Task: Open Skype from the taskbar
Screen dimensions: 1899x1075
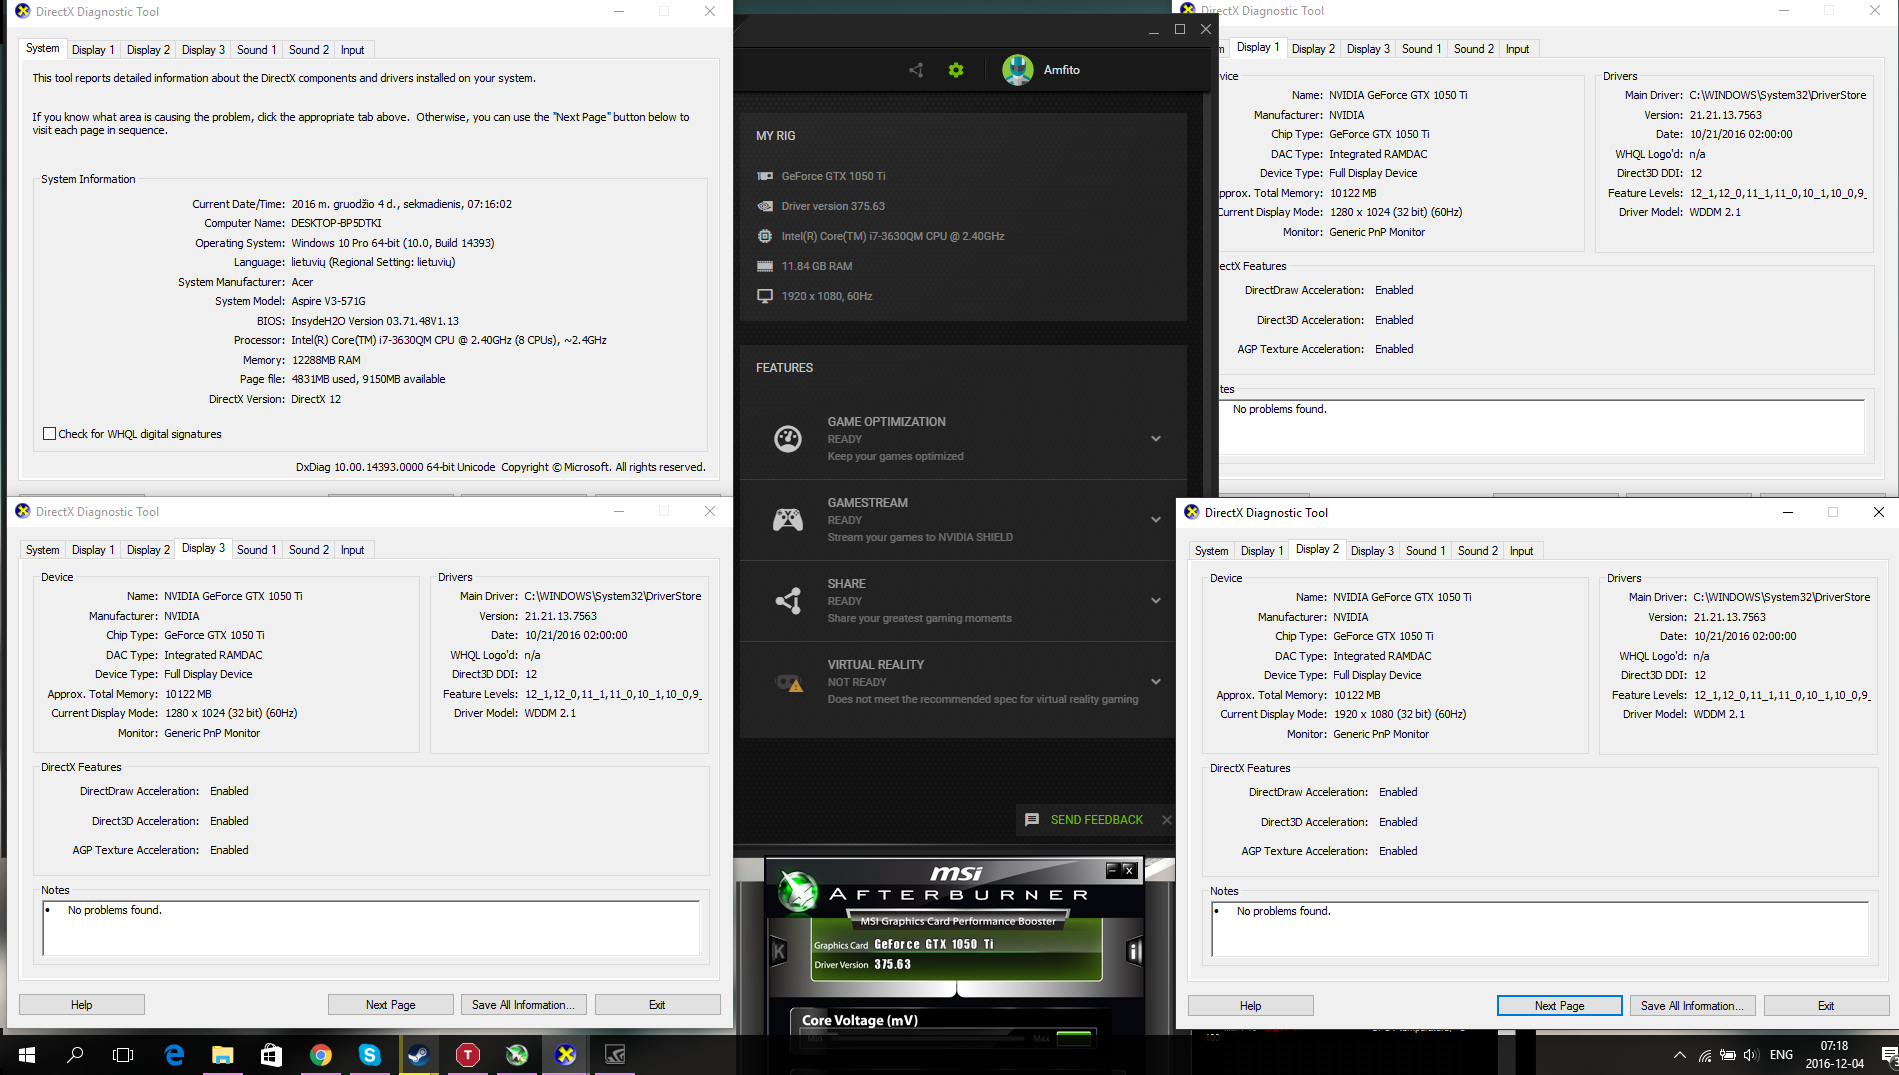Action: [x=369, y=1054]
